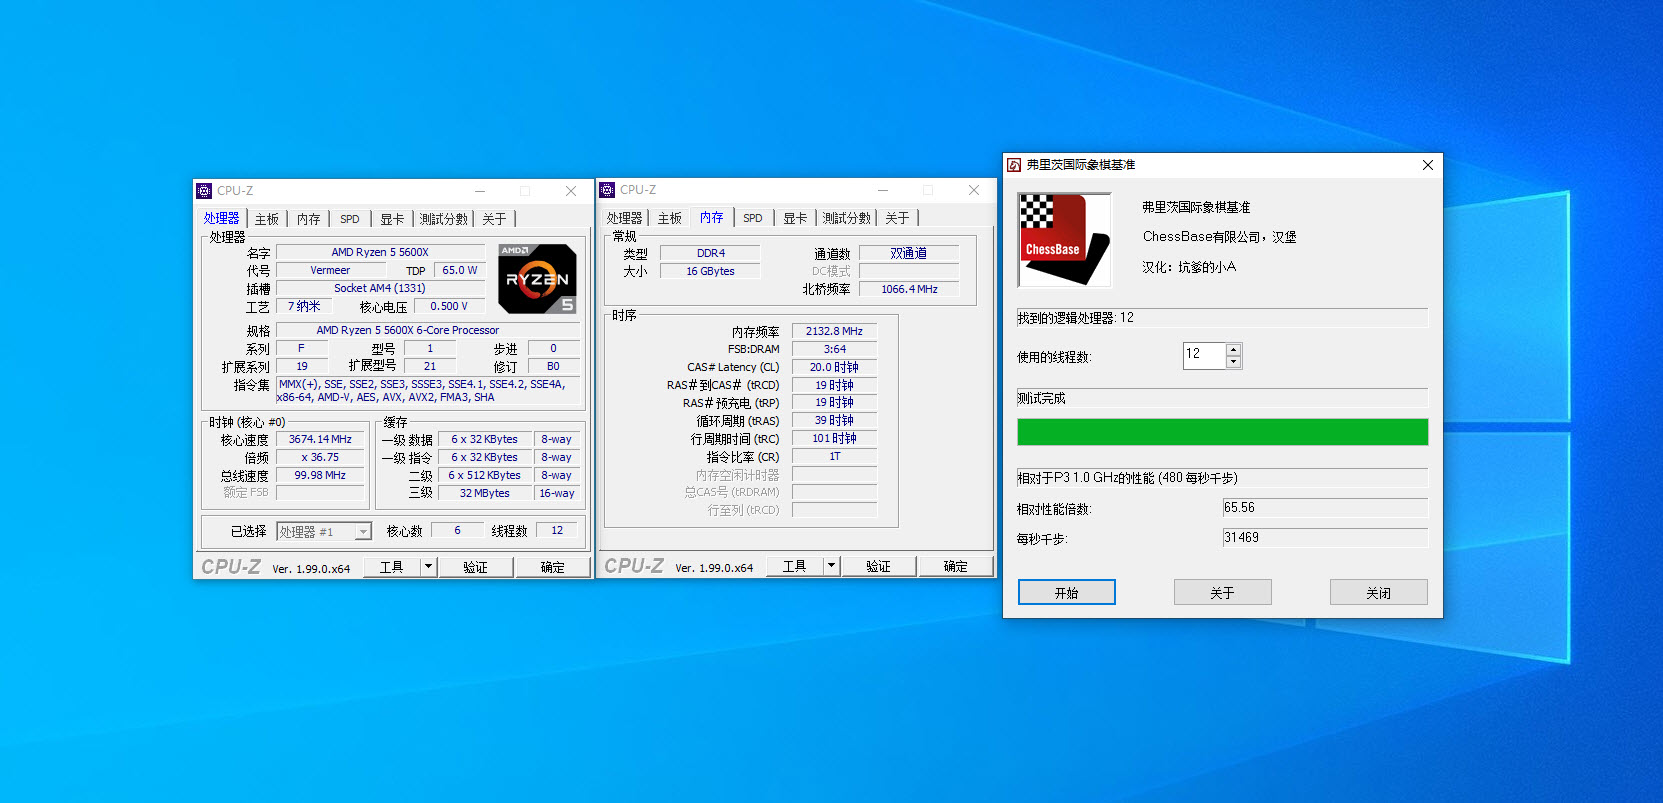Image resolution: width=1663 pixels, height=803 pixels.
Task: Click 工具 button in CPU-Z memory window
Action: (x=795, y=566)
